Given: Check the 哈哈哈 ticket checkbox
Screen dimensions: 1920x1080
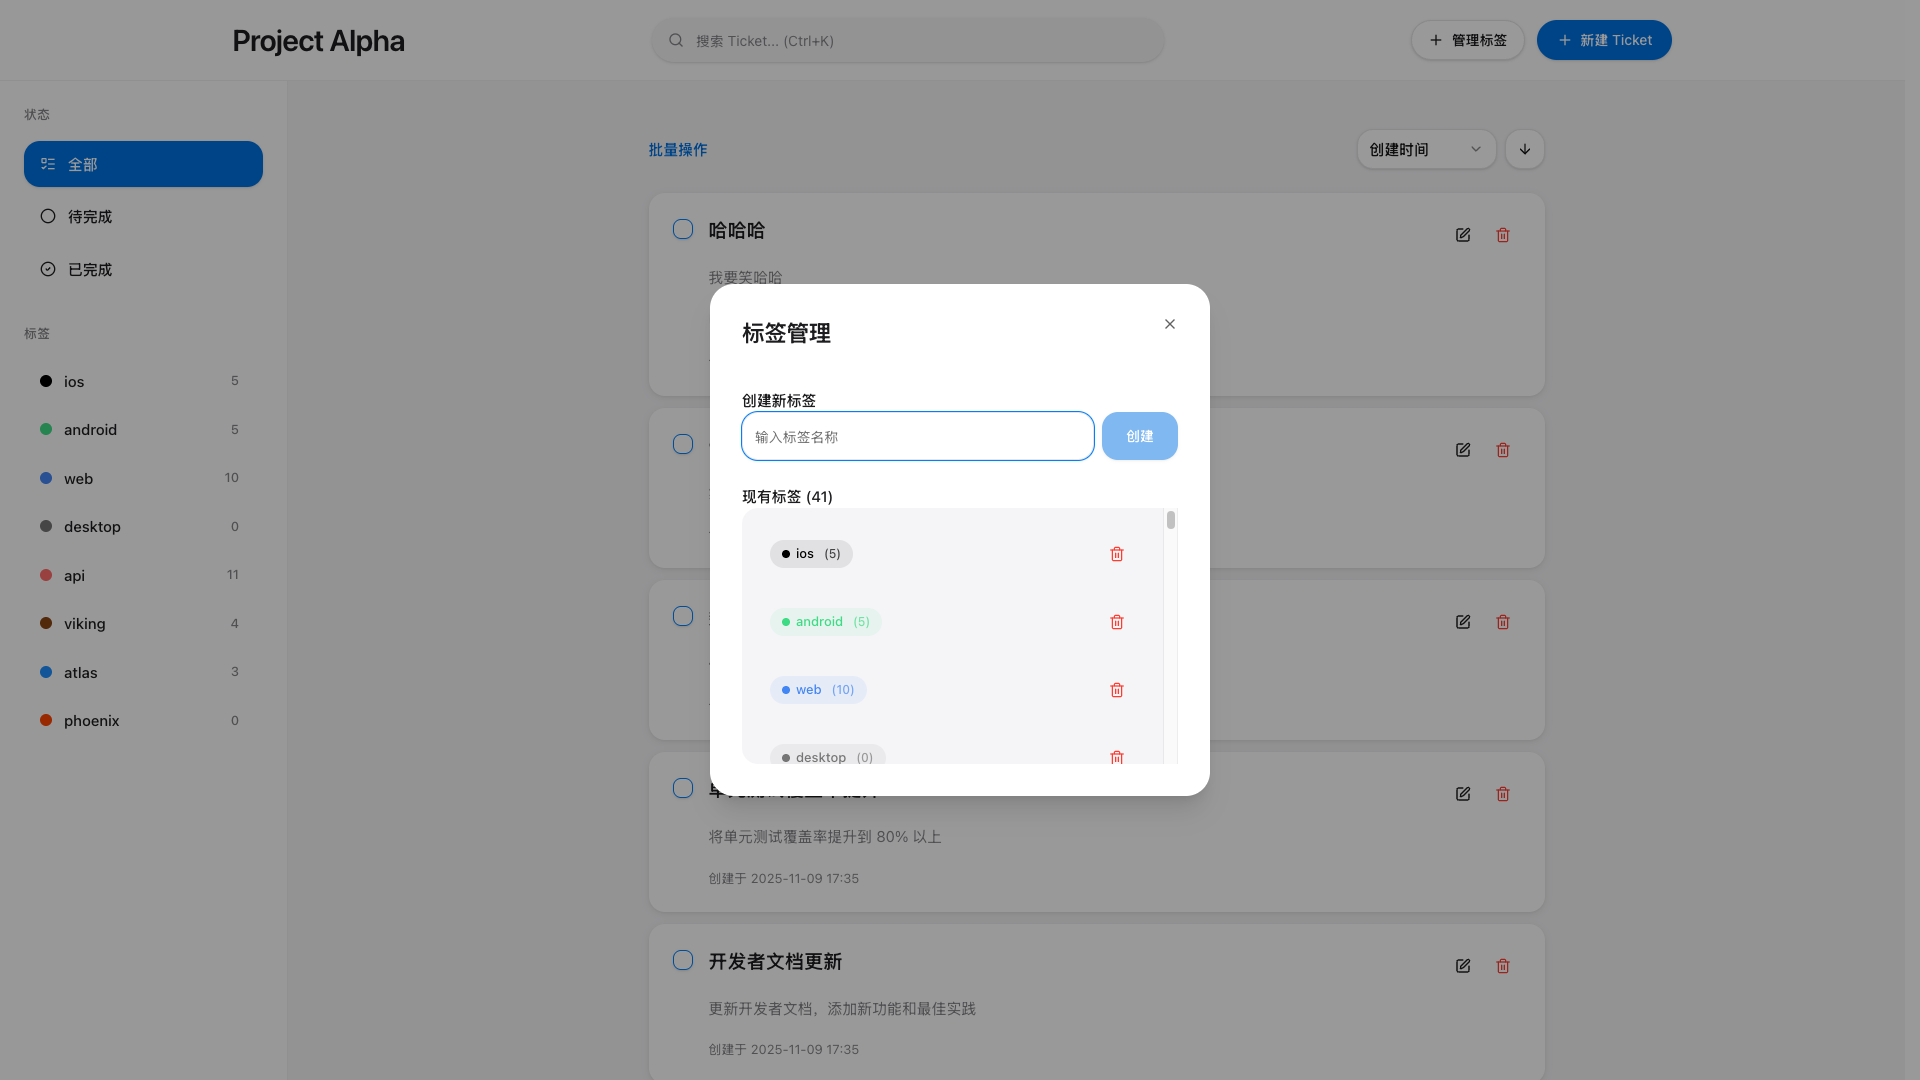Looking at the screenshot, I should coord(683,230).
